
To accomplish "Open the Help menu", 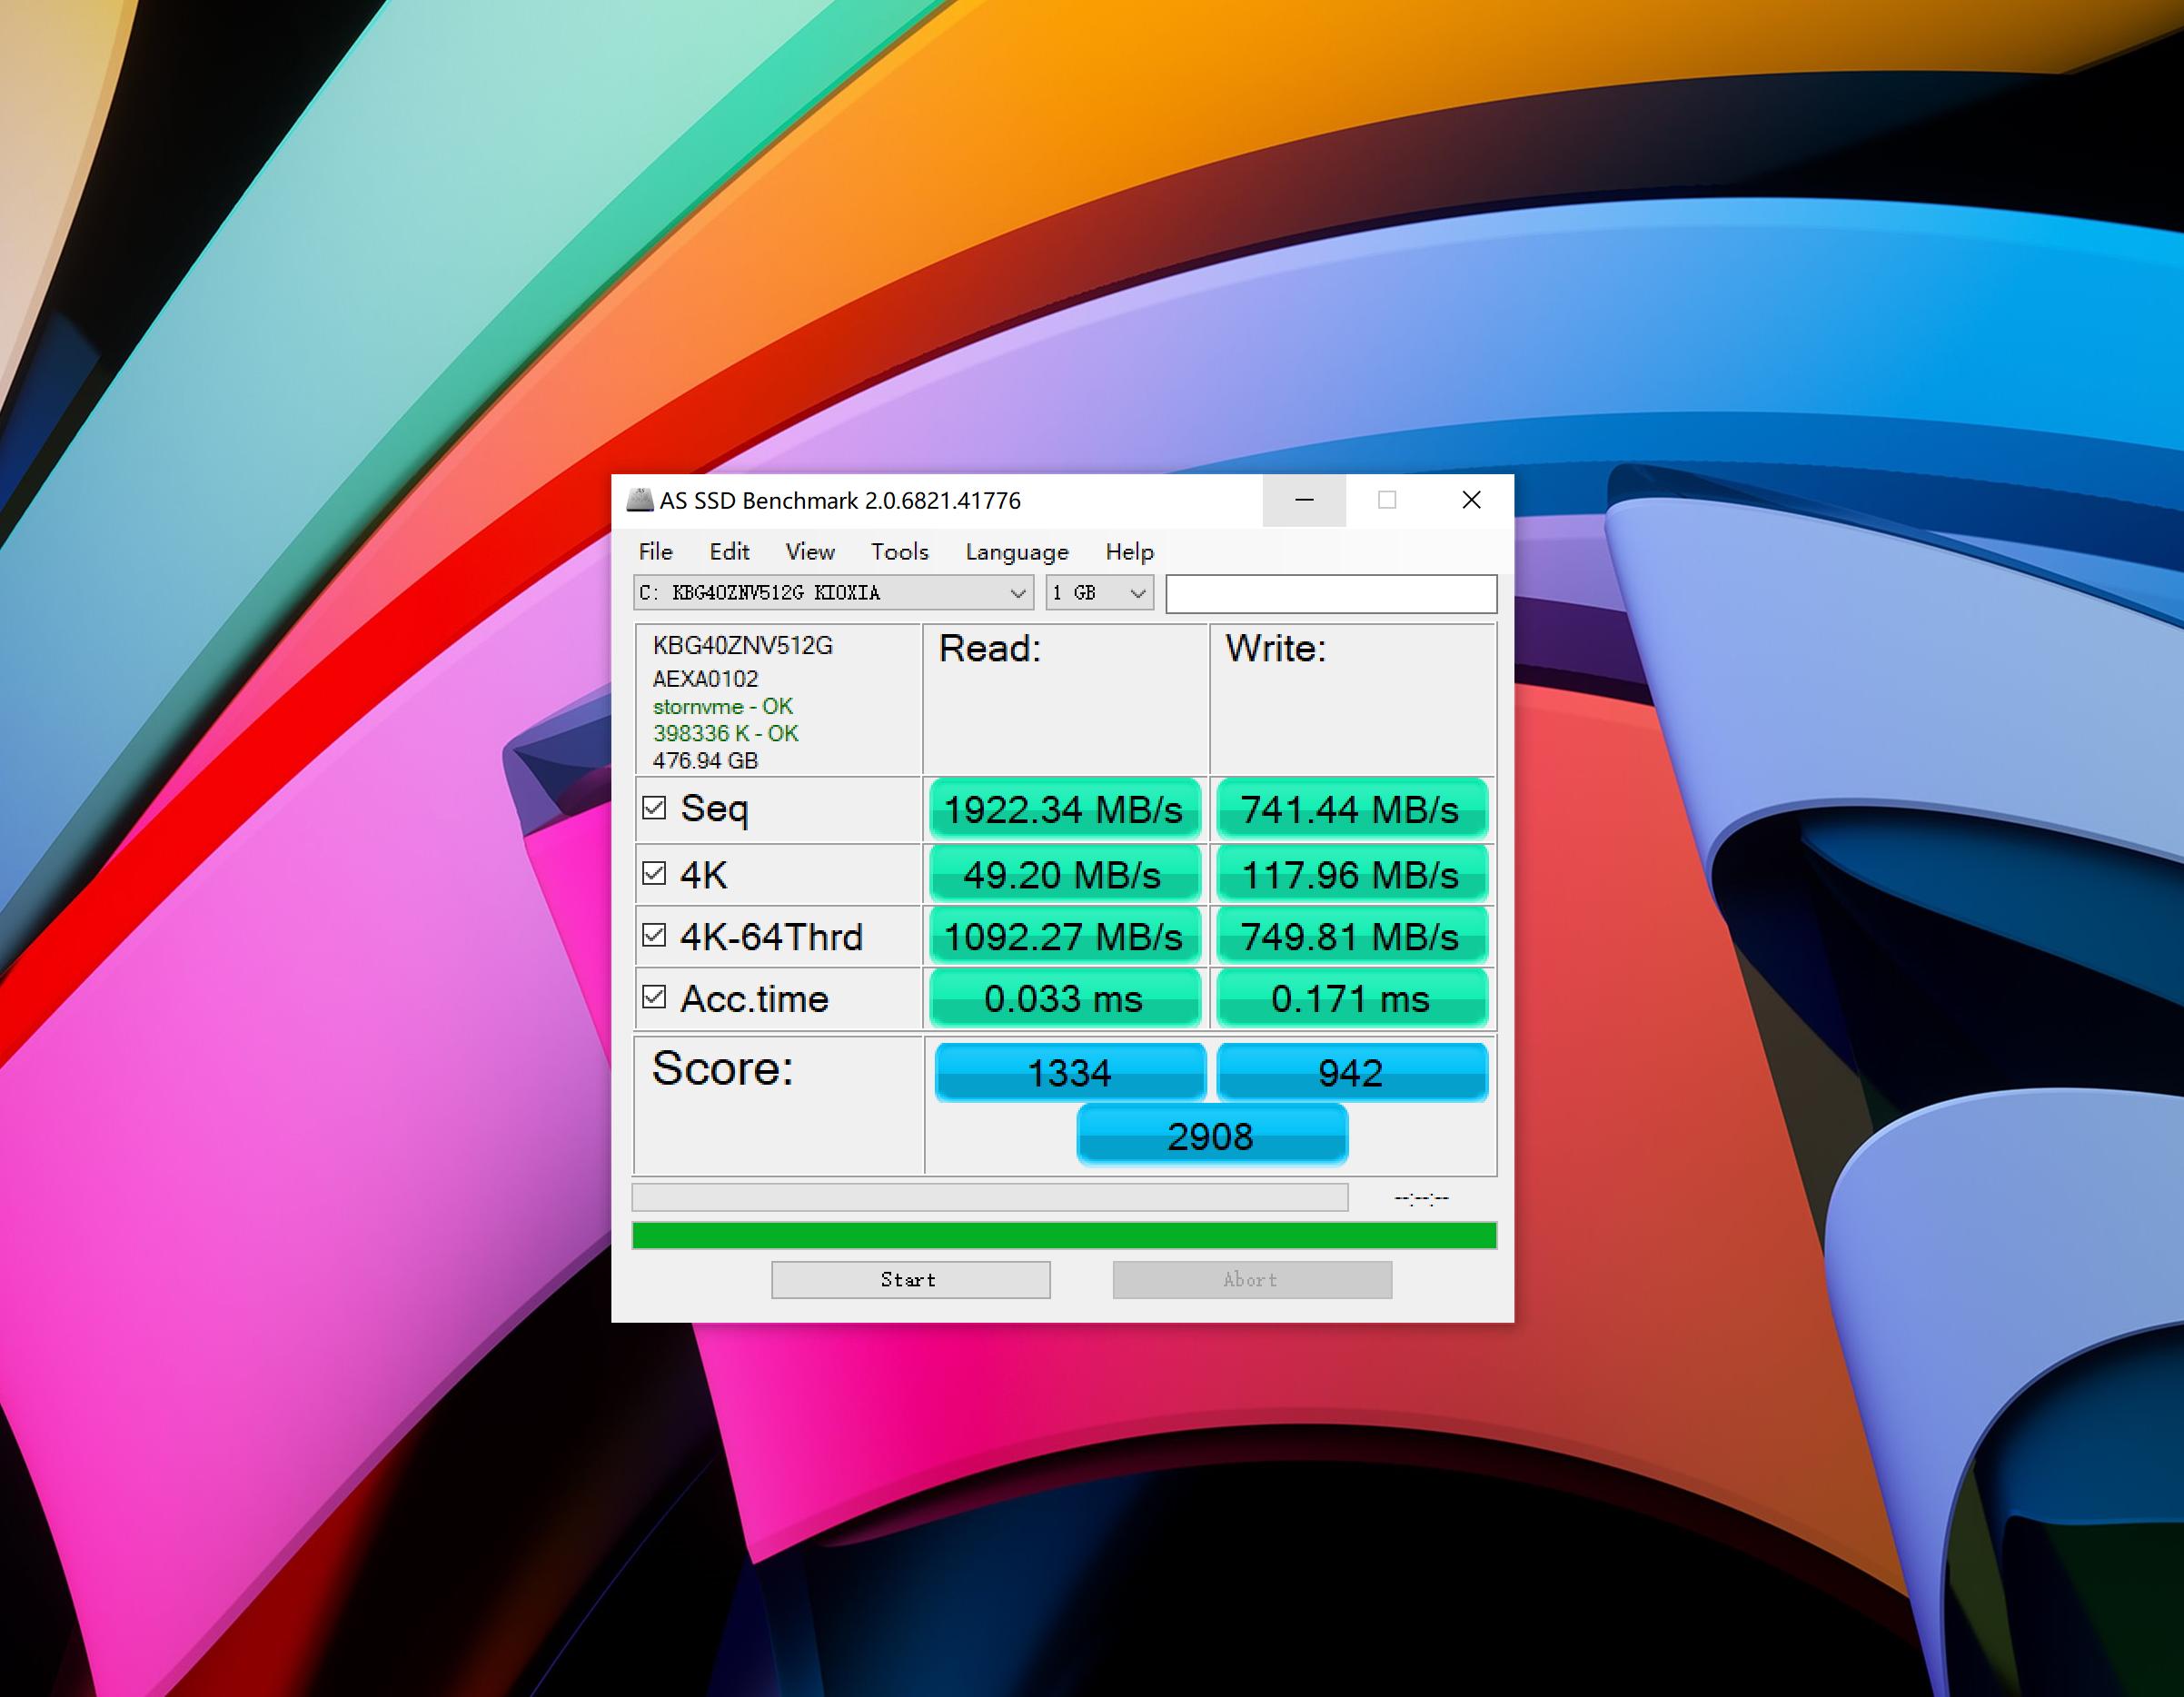I will (x=1129, y=552).
